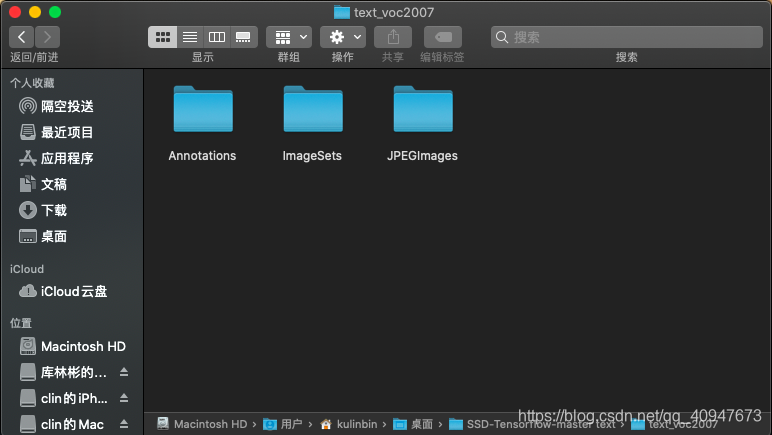Click text_voc2007 in the path bar
The width and height of the screenshot is (772, 435).
[x=675, y=424]
